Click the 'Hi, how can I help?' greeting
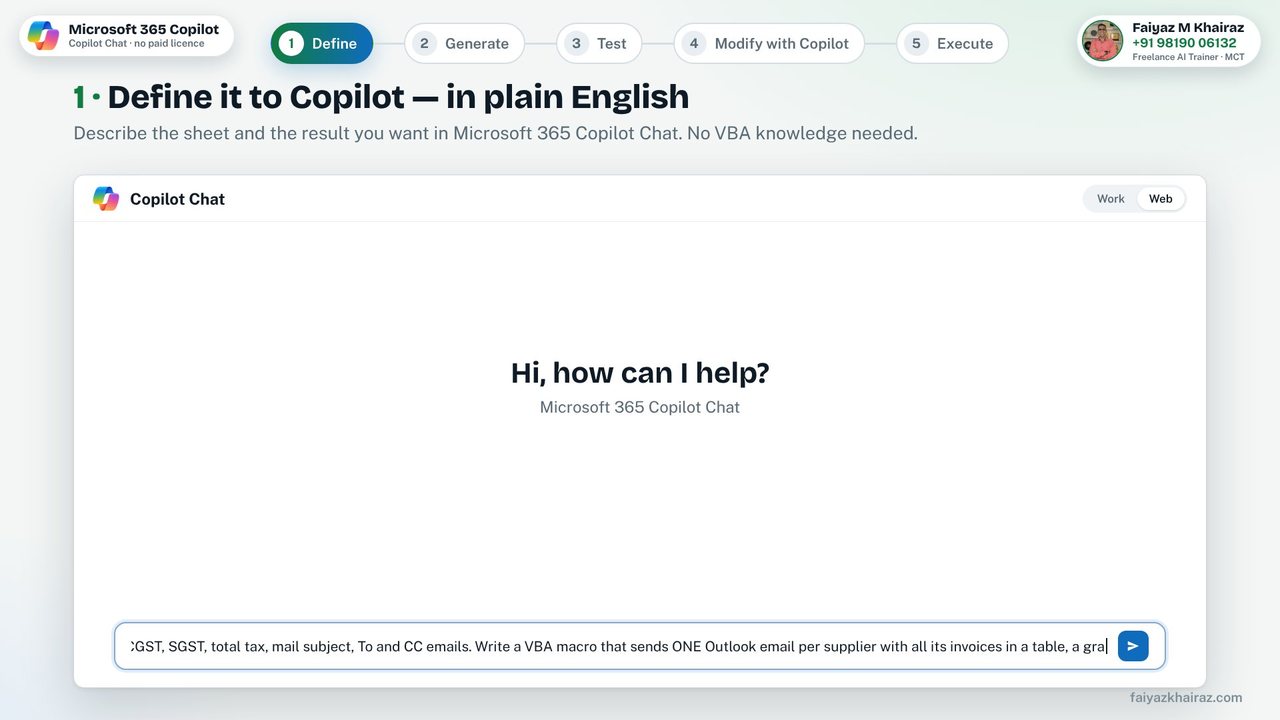The width and height of the screenshot is (1280, 720). click(640, 373)
